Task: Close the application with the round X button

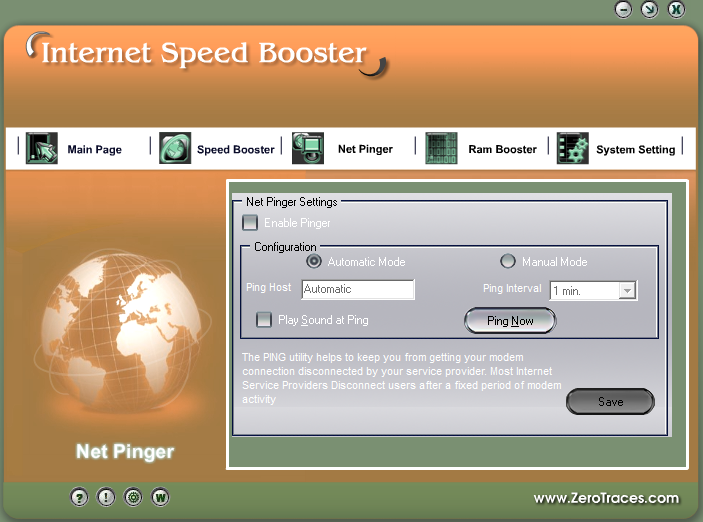Action: pos(677,9)
